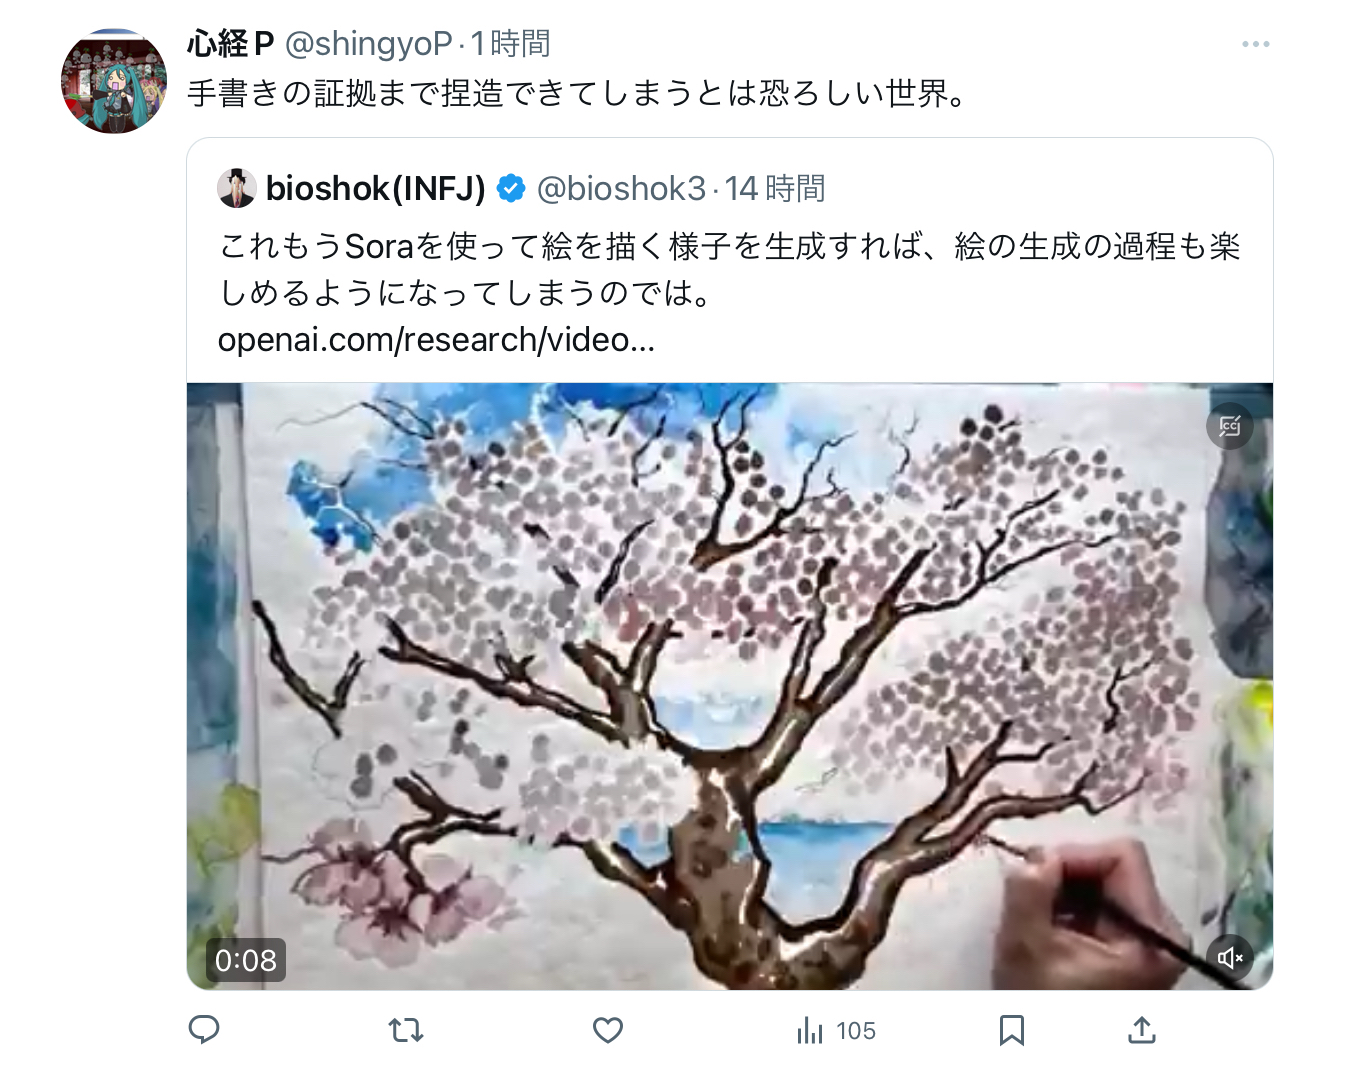Toggle closed captions on the video
The image size is (1356, 1076).
[x=1230, y=427]
